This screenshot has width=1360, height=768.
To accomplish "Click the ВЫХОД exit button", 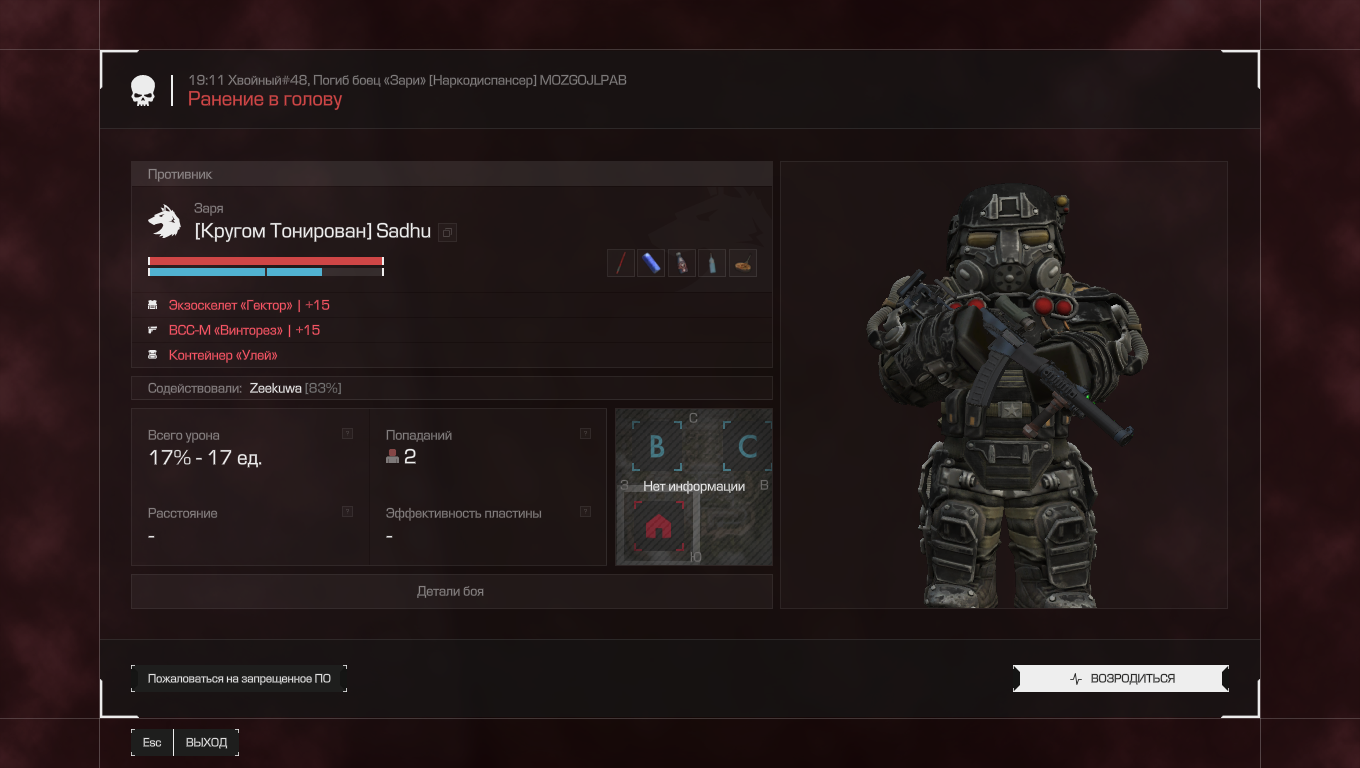I will tap(206, 742).
